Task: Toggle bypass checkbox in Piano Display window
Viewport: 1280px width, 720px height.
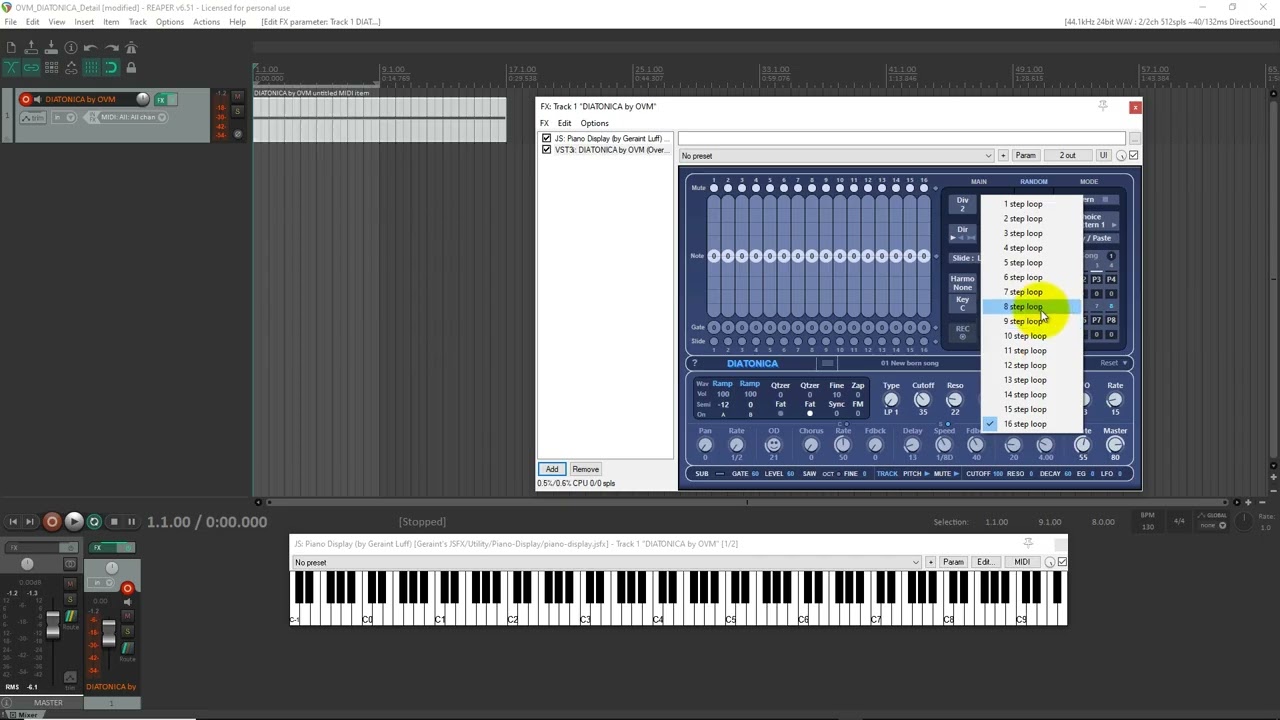Action: (x=1062, y=562)
